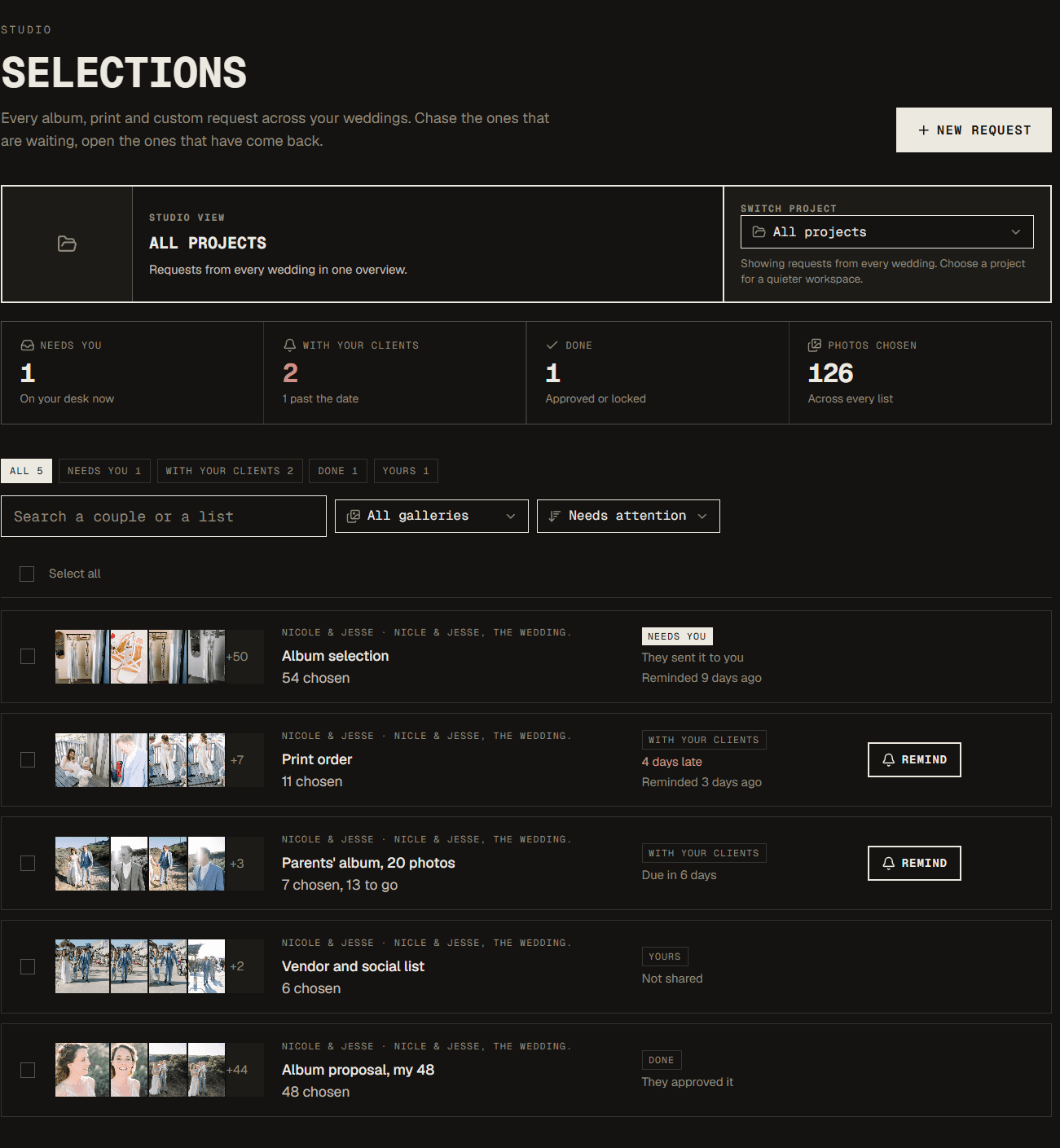Click the 'Not shared' status text
This screenshot has width=1060, height=1148.
click(x=672, y=979)
